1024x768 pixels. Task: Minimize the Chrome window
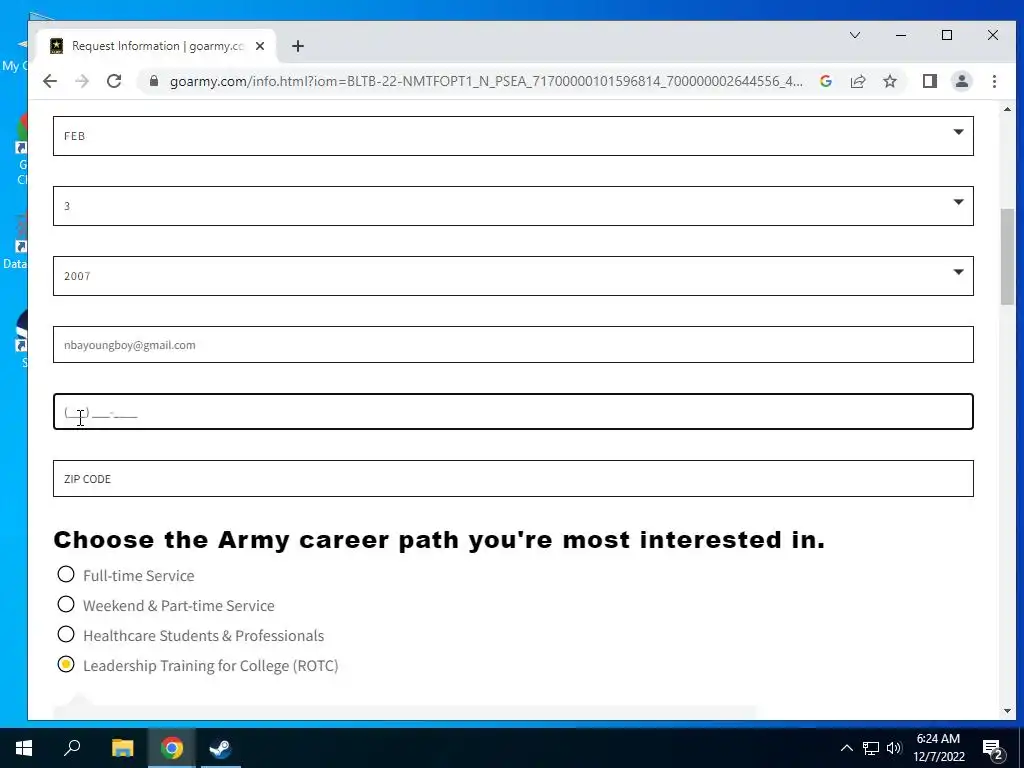point(901,35)
